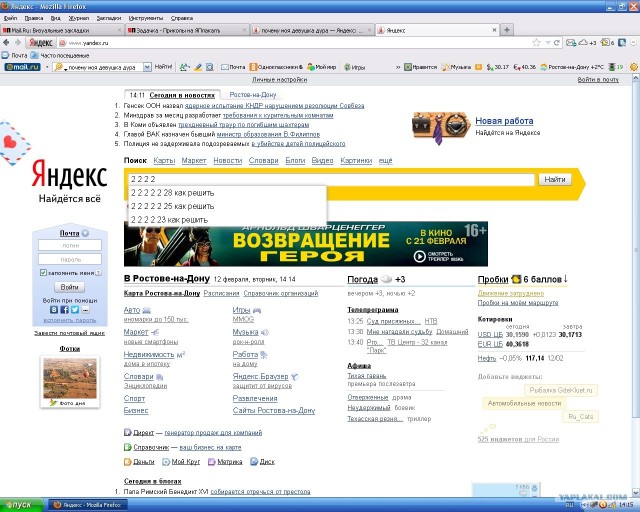Open the Закладки menu
This screenshot has width=640, height=512.
pyautogui.click(x=109, y=18)
